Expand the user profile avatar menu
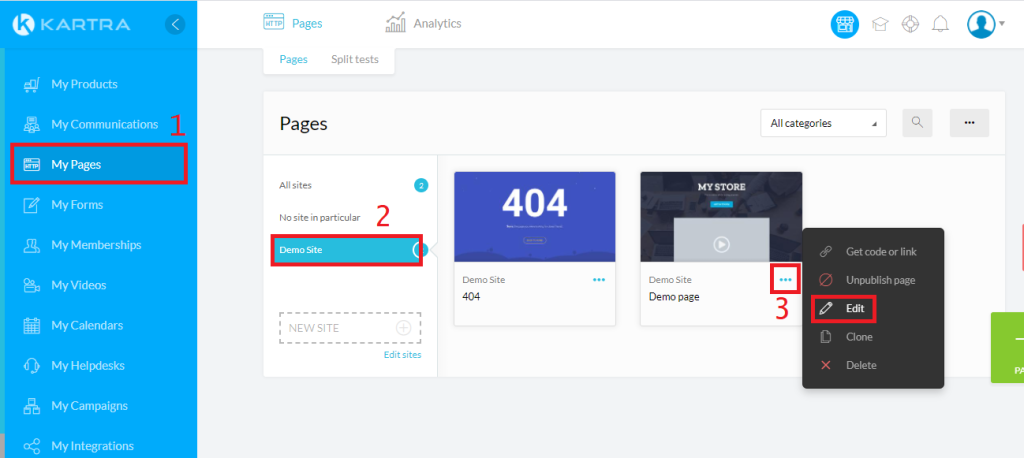The height and width of the screenshot is (458, 1024). 985,24
